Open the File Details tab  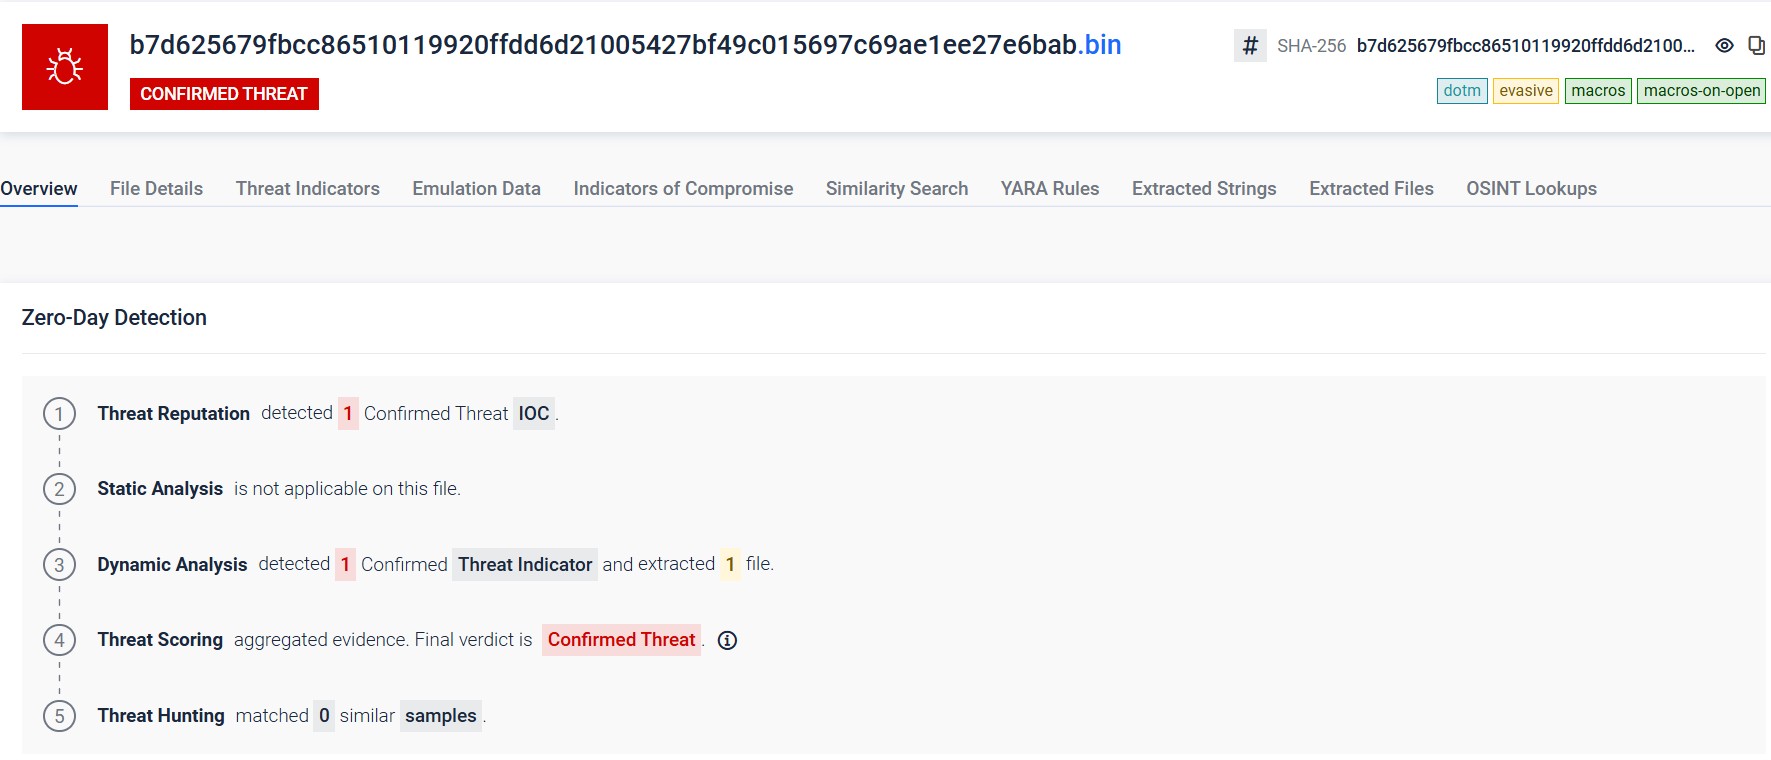point(156,189)
